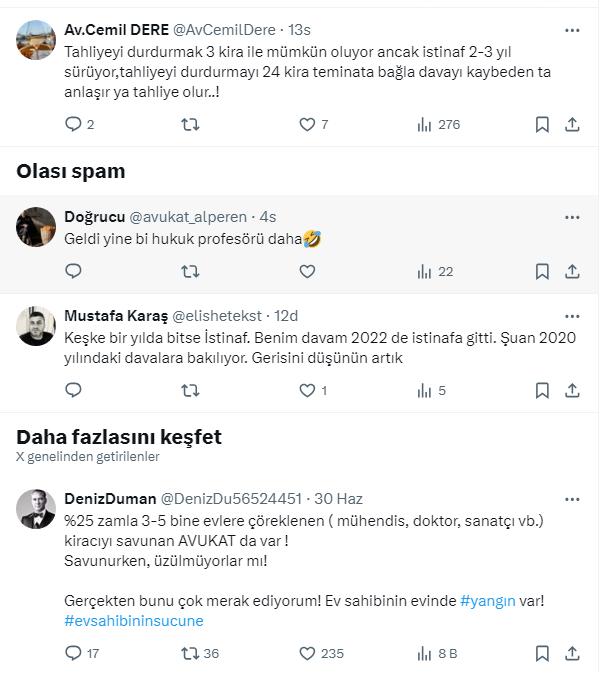
Task: Like Doğrucu's reply
Action: tap(308, 271)
